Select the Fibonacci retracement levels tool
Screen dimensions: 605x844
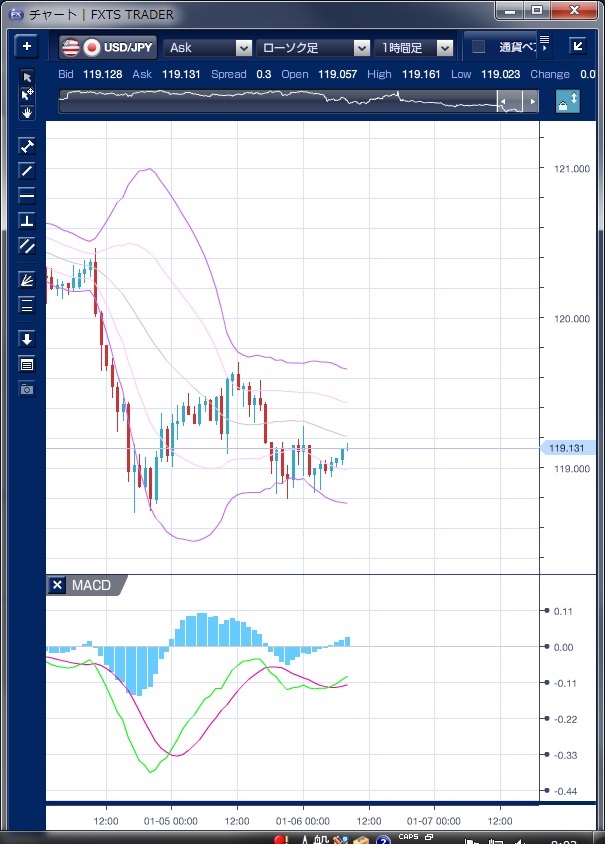(27, 305)
